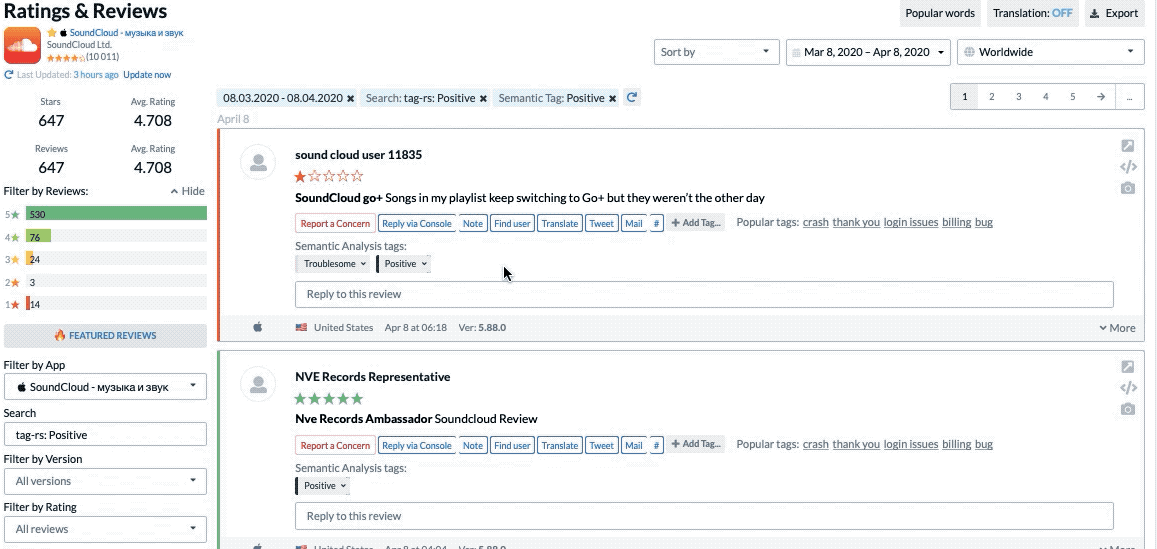Report a Concern on sound cloud user 11835 review
The height and width of the screenshot is (549, 1157).
335,223
